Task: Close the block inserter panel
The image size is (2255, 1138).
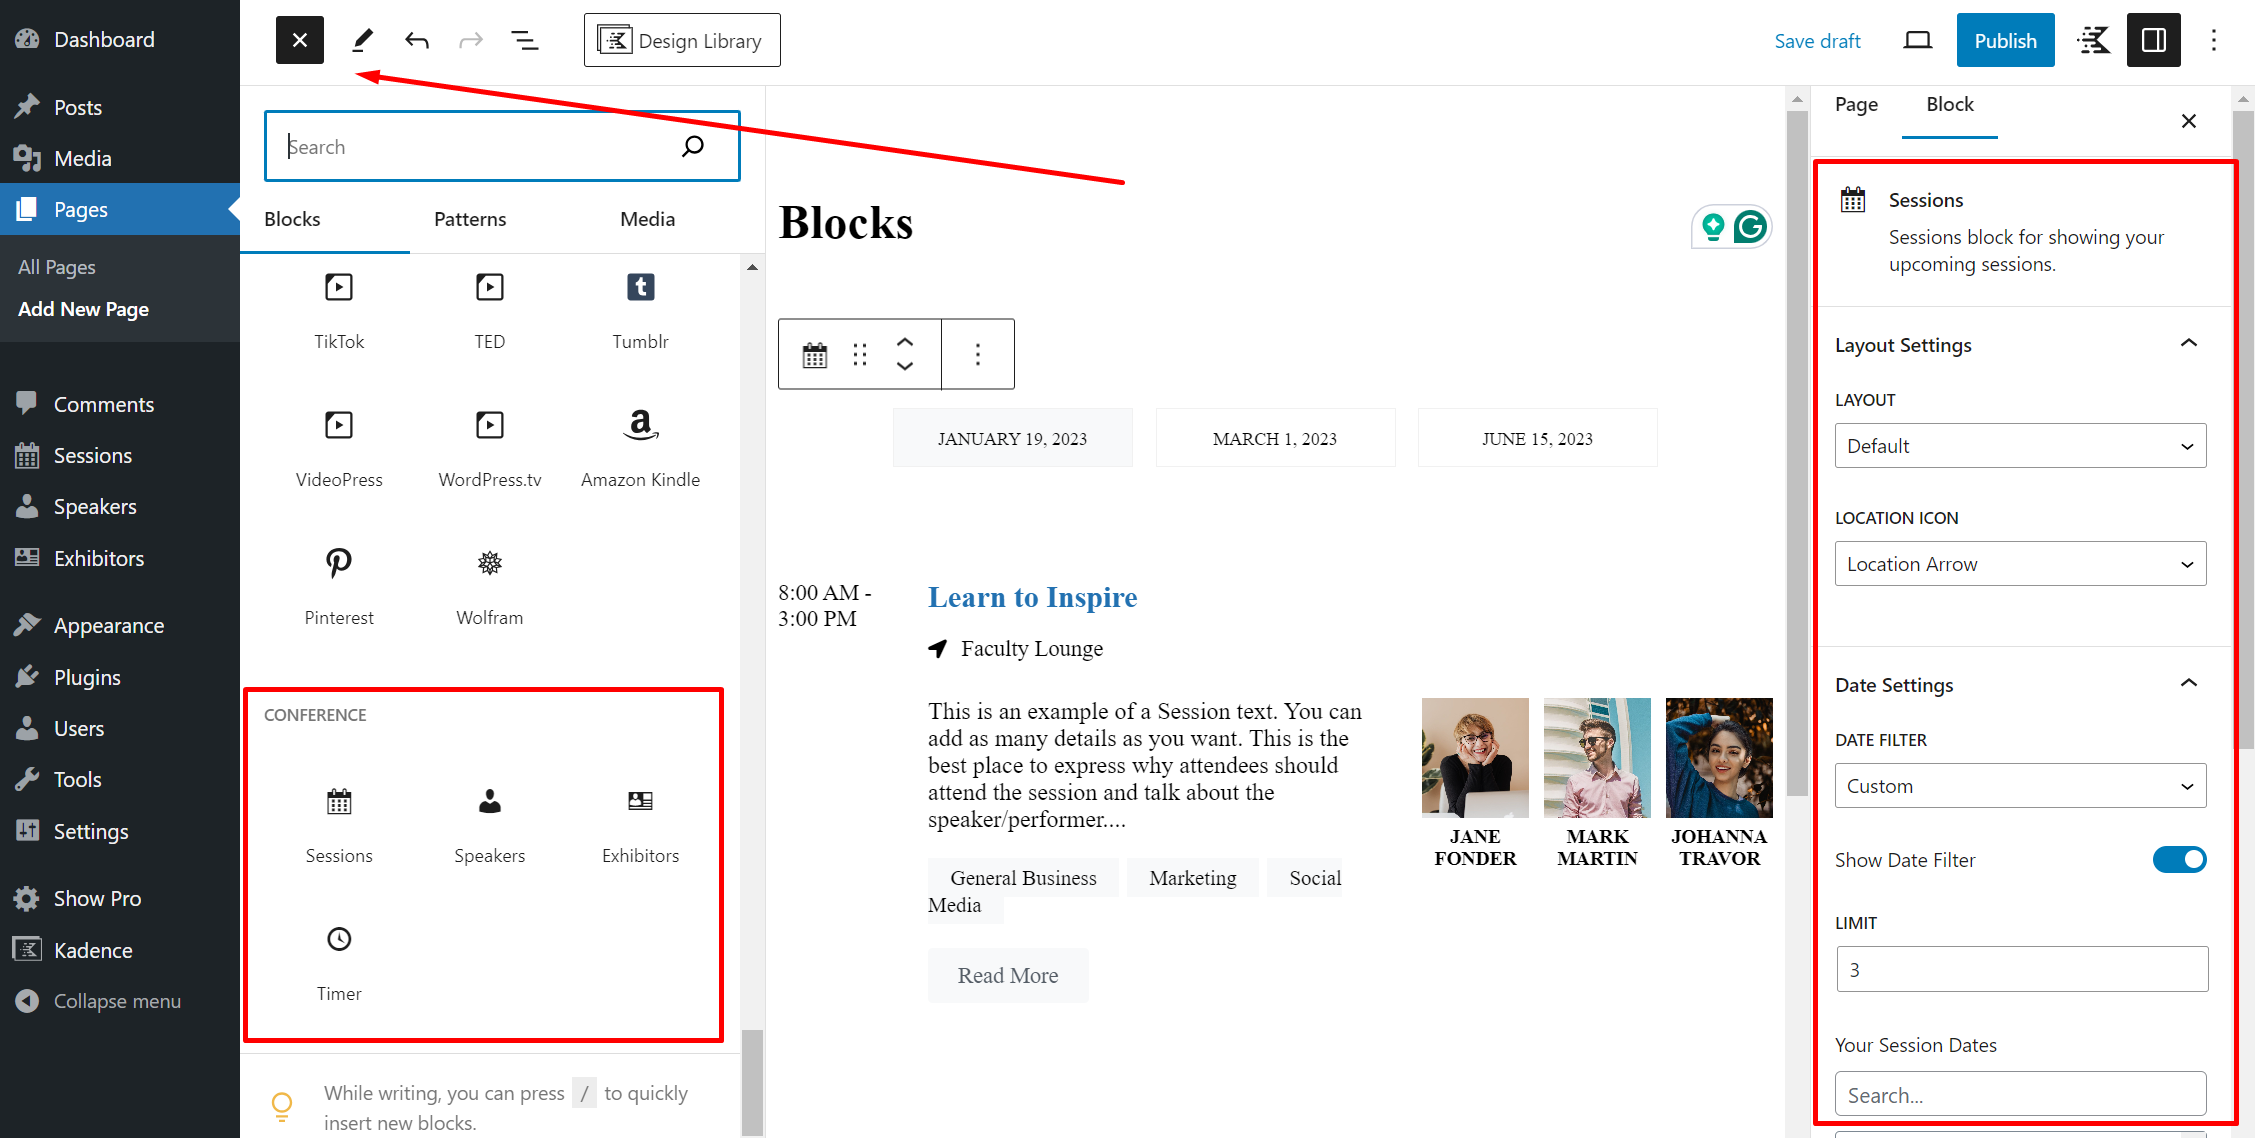Action: 299,40
